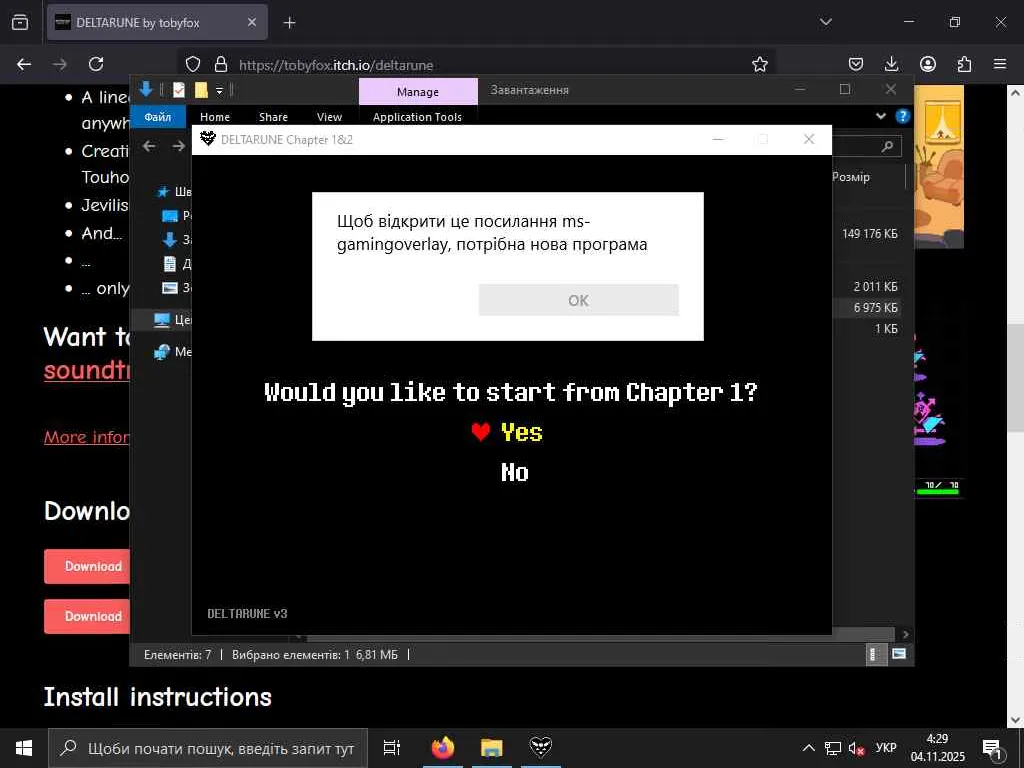Open the Firefox extensions puzzle icon
1024x768 pixels.
coord(964,64)
